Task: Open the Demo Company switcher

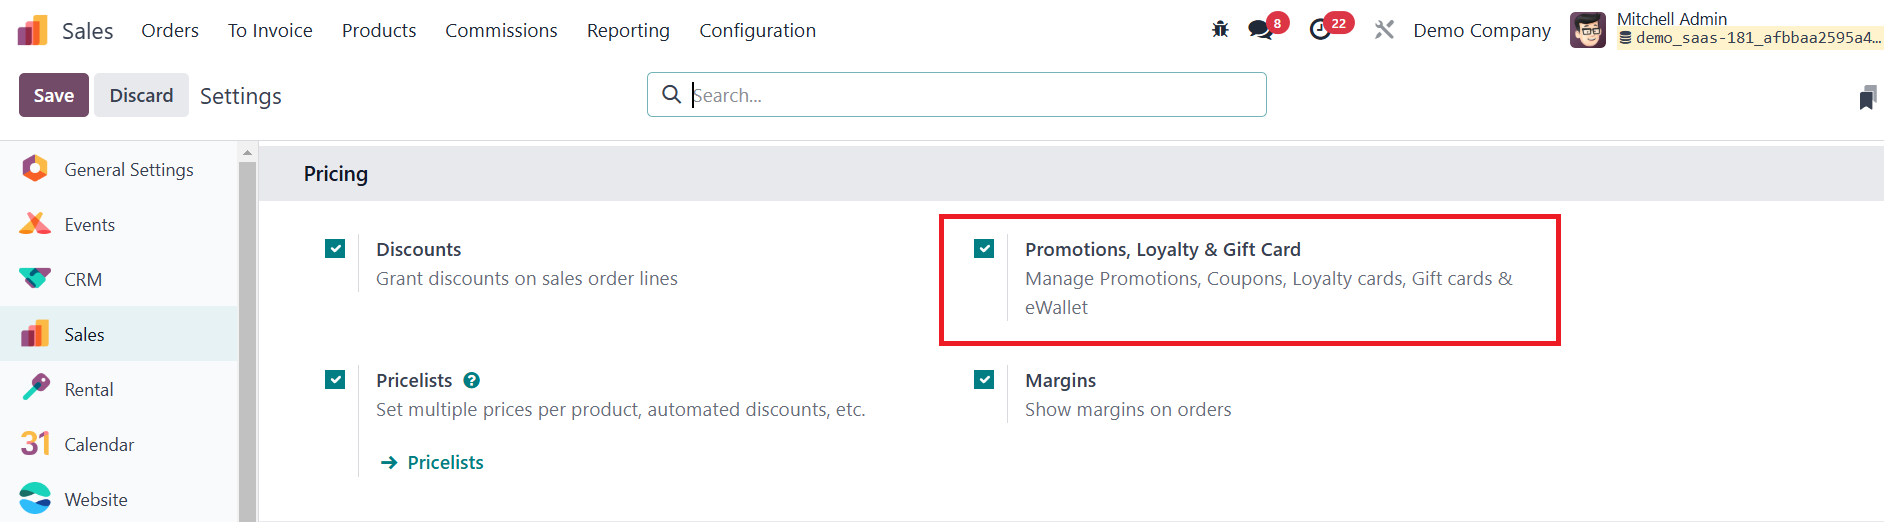Action: pyautogui.click(x=1481, y=30)
